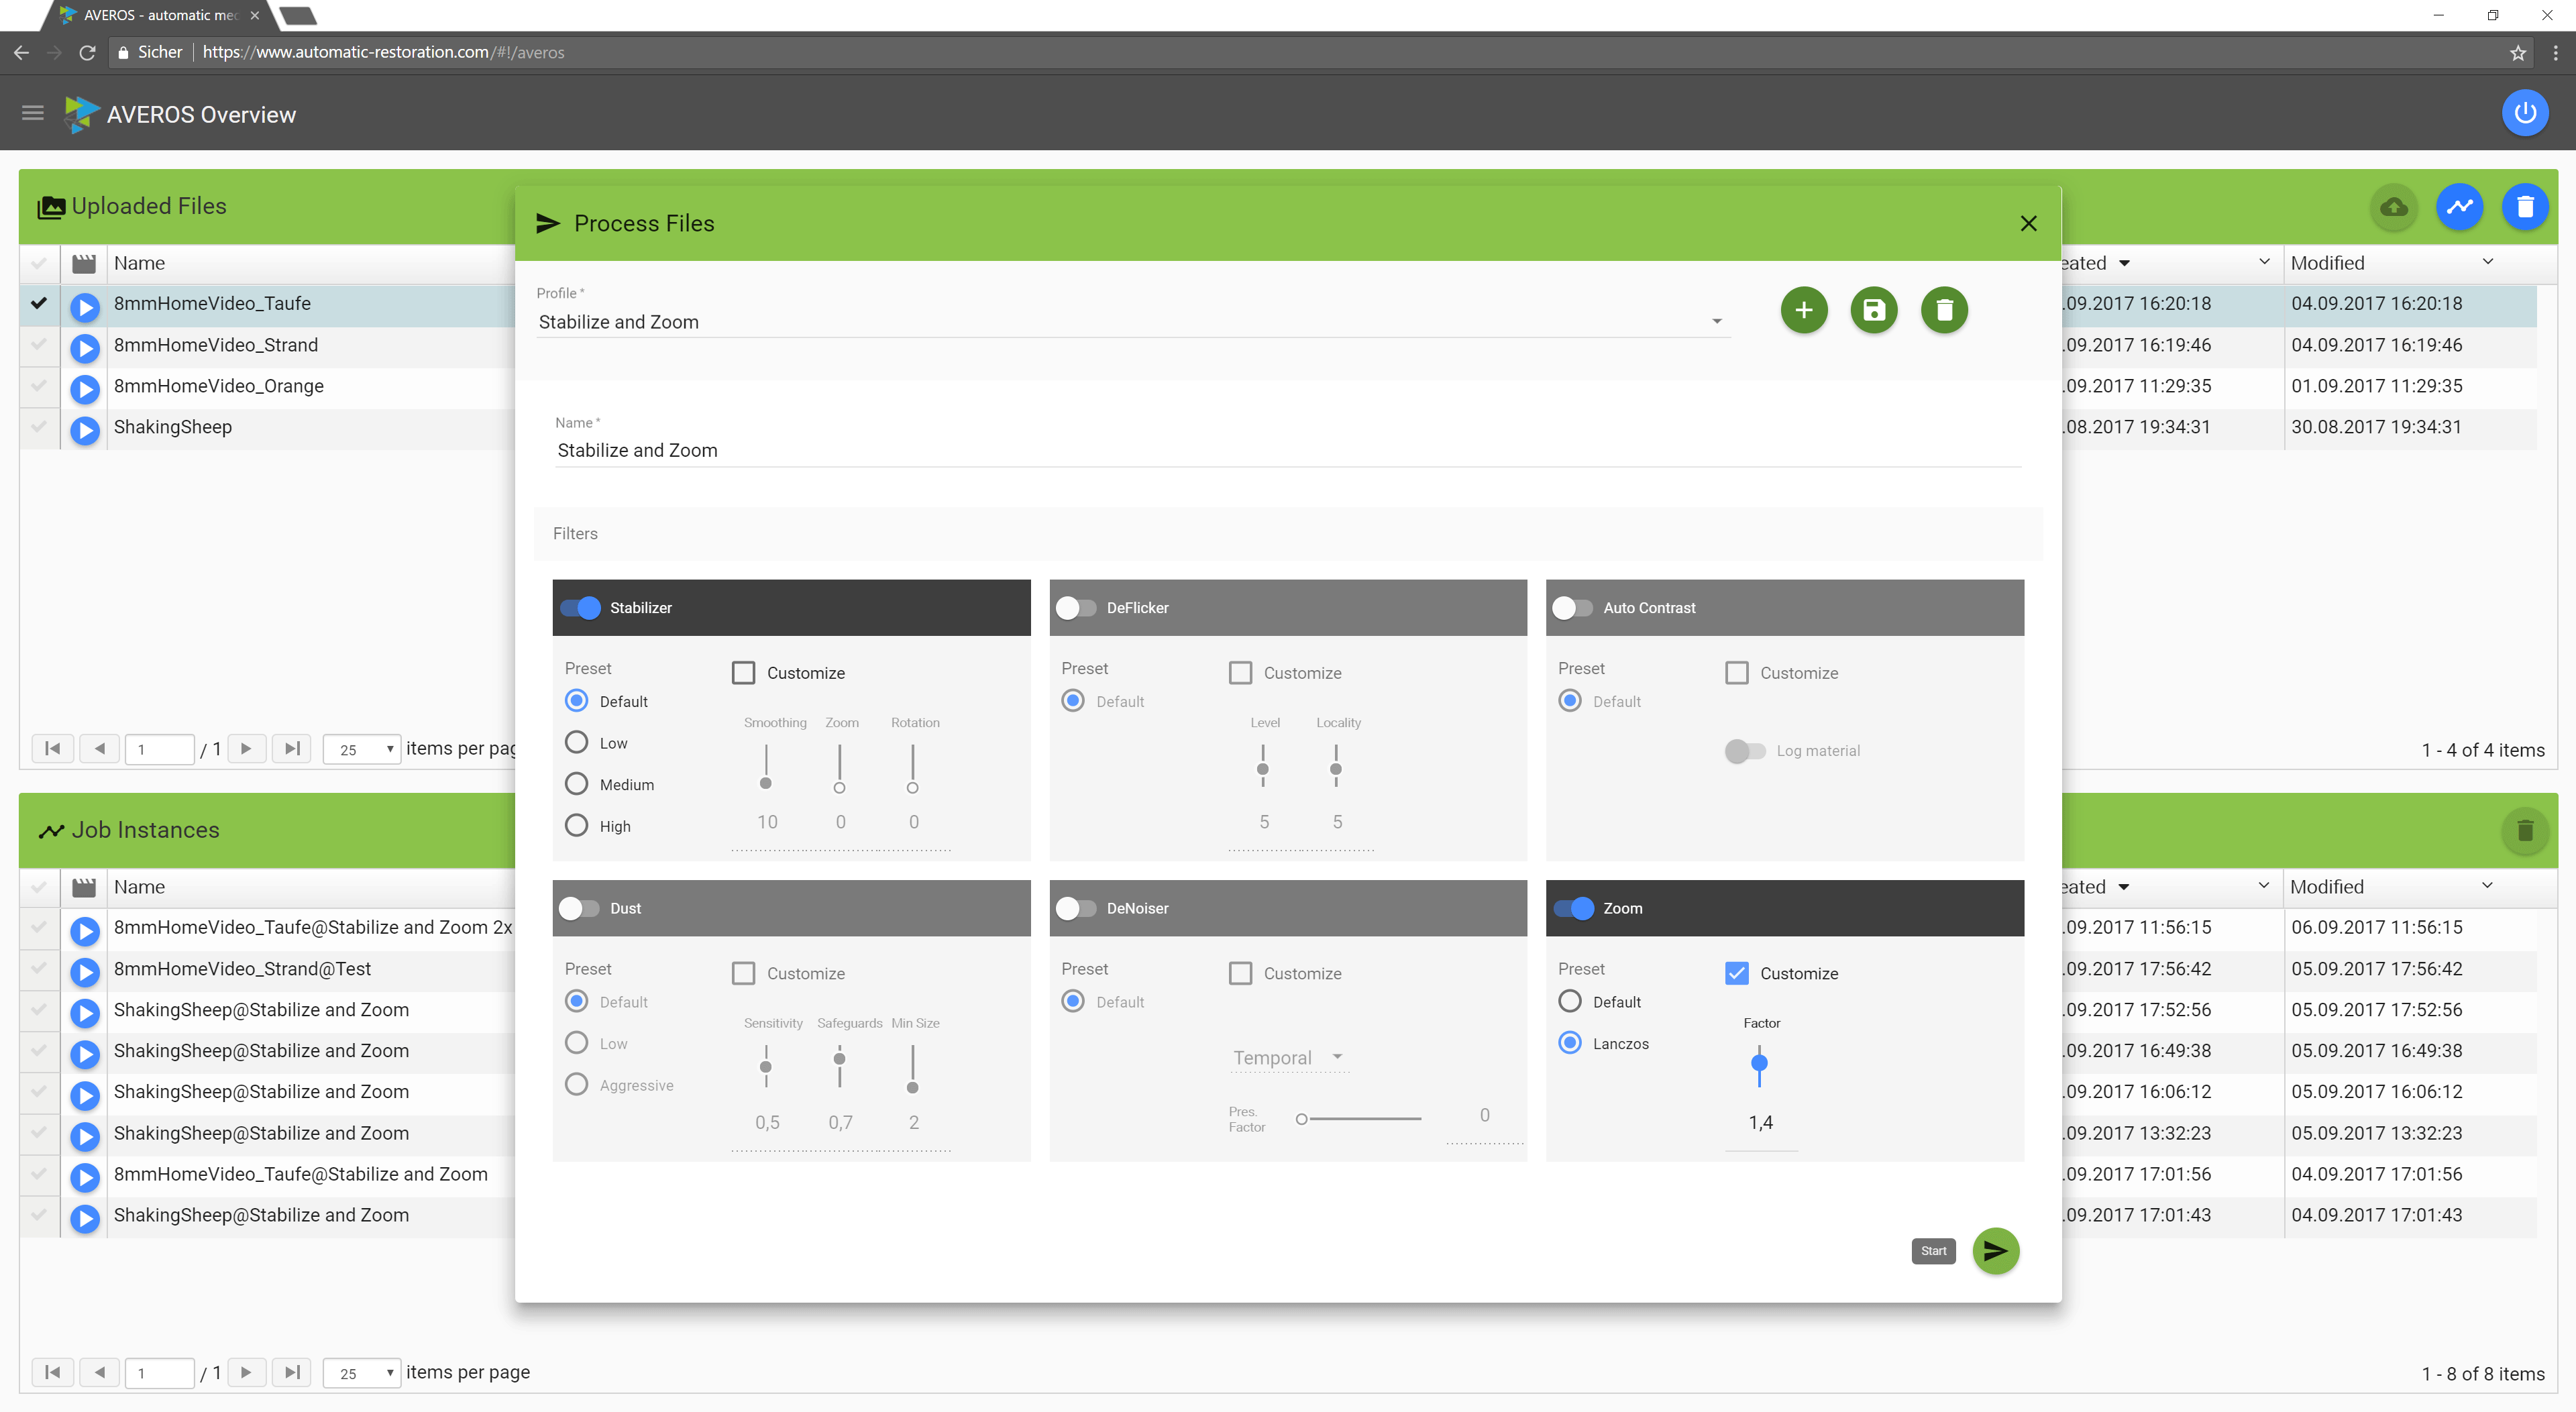
Task: Open the hamburger navigation menu
Action: pyautogui.click(x=33, y=113)
